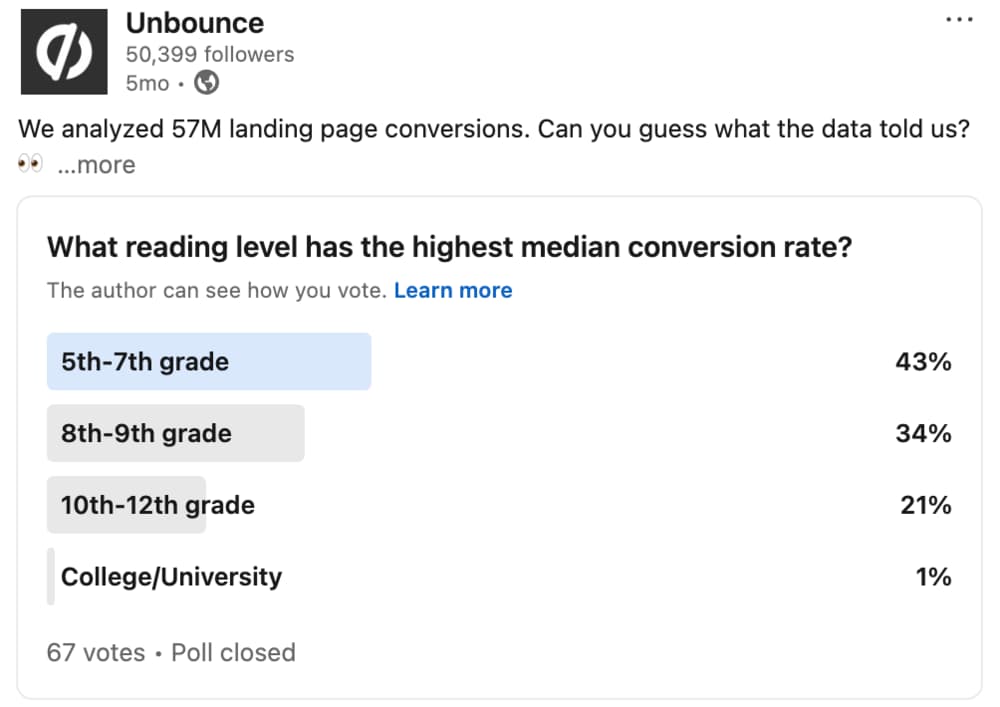Select the '5th-7th grade' poll option
This screenshot has height=707, width=1000.
[145, 361]
